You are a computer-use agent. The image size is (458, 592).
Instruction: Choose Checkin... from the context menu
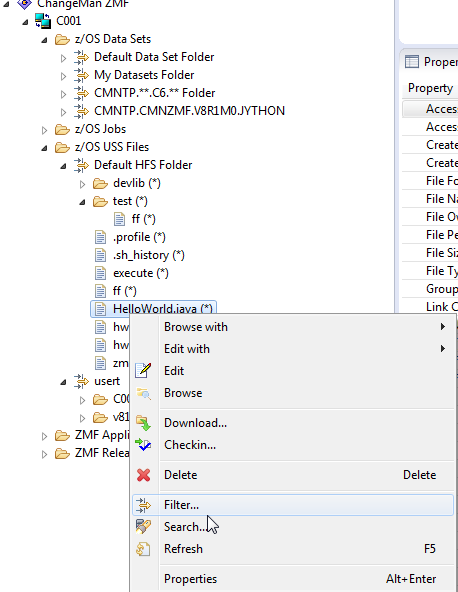293,445
